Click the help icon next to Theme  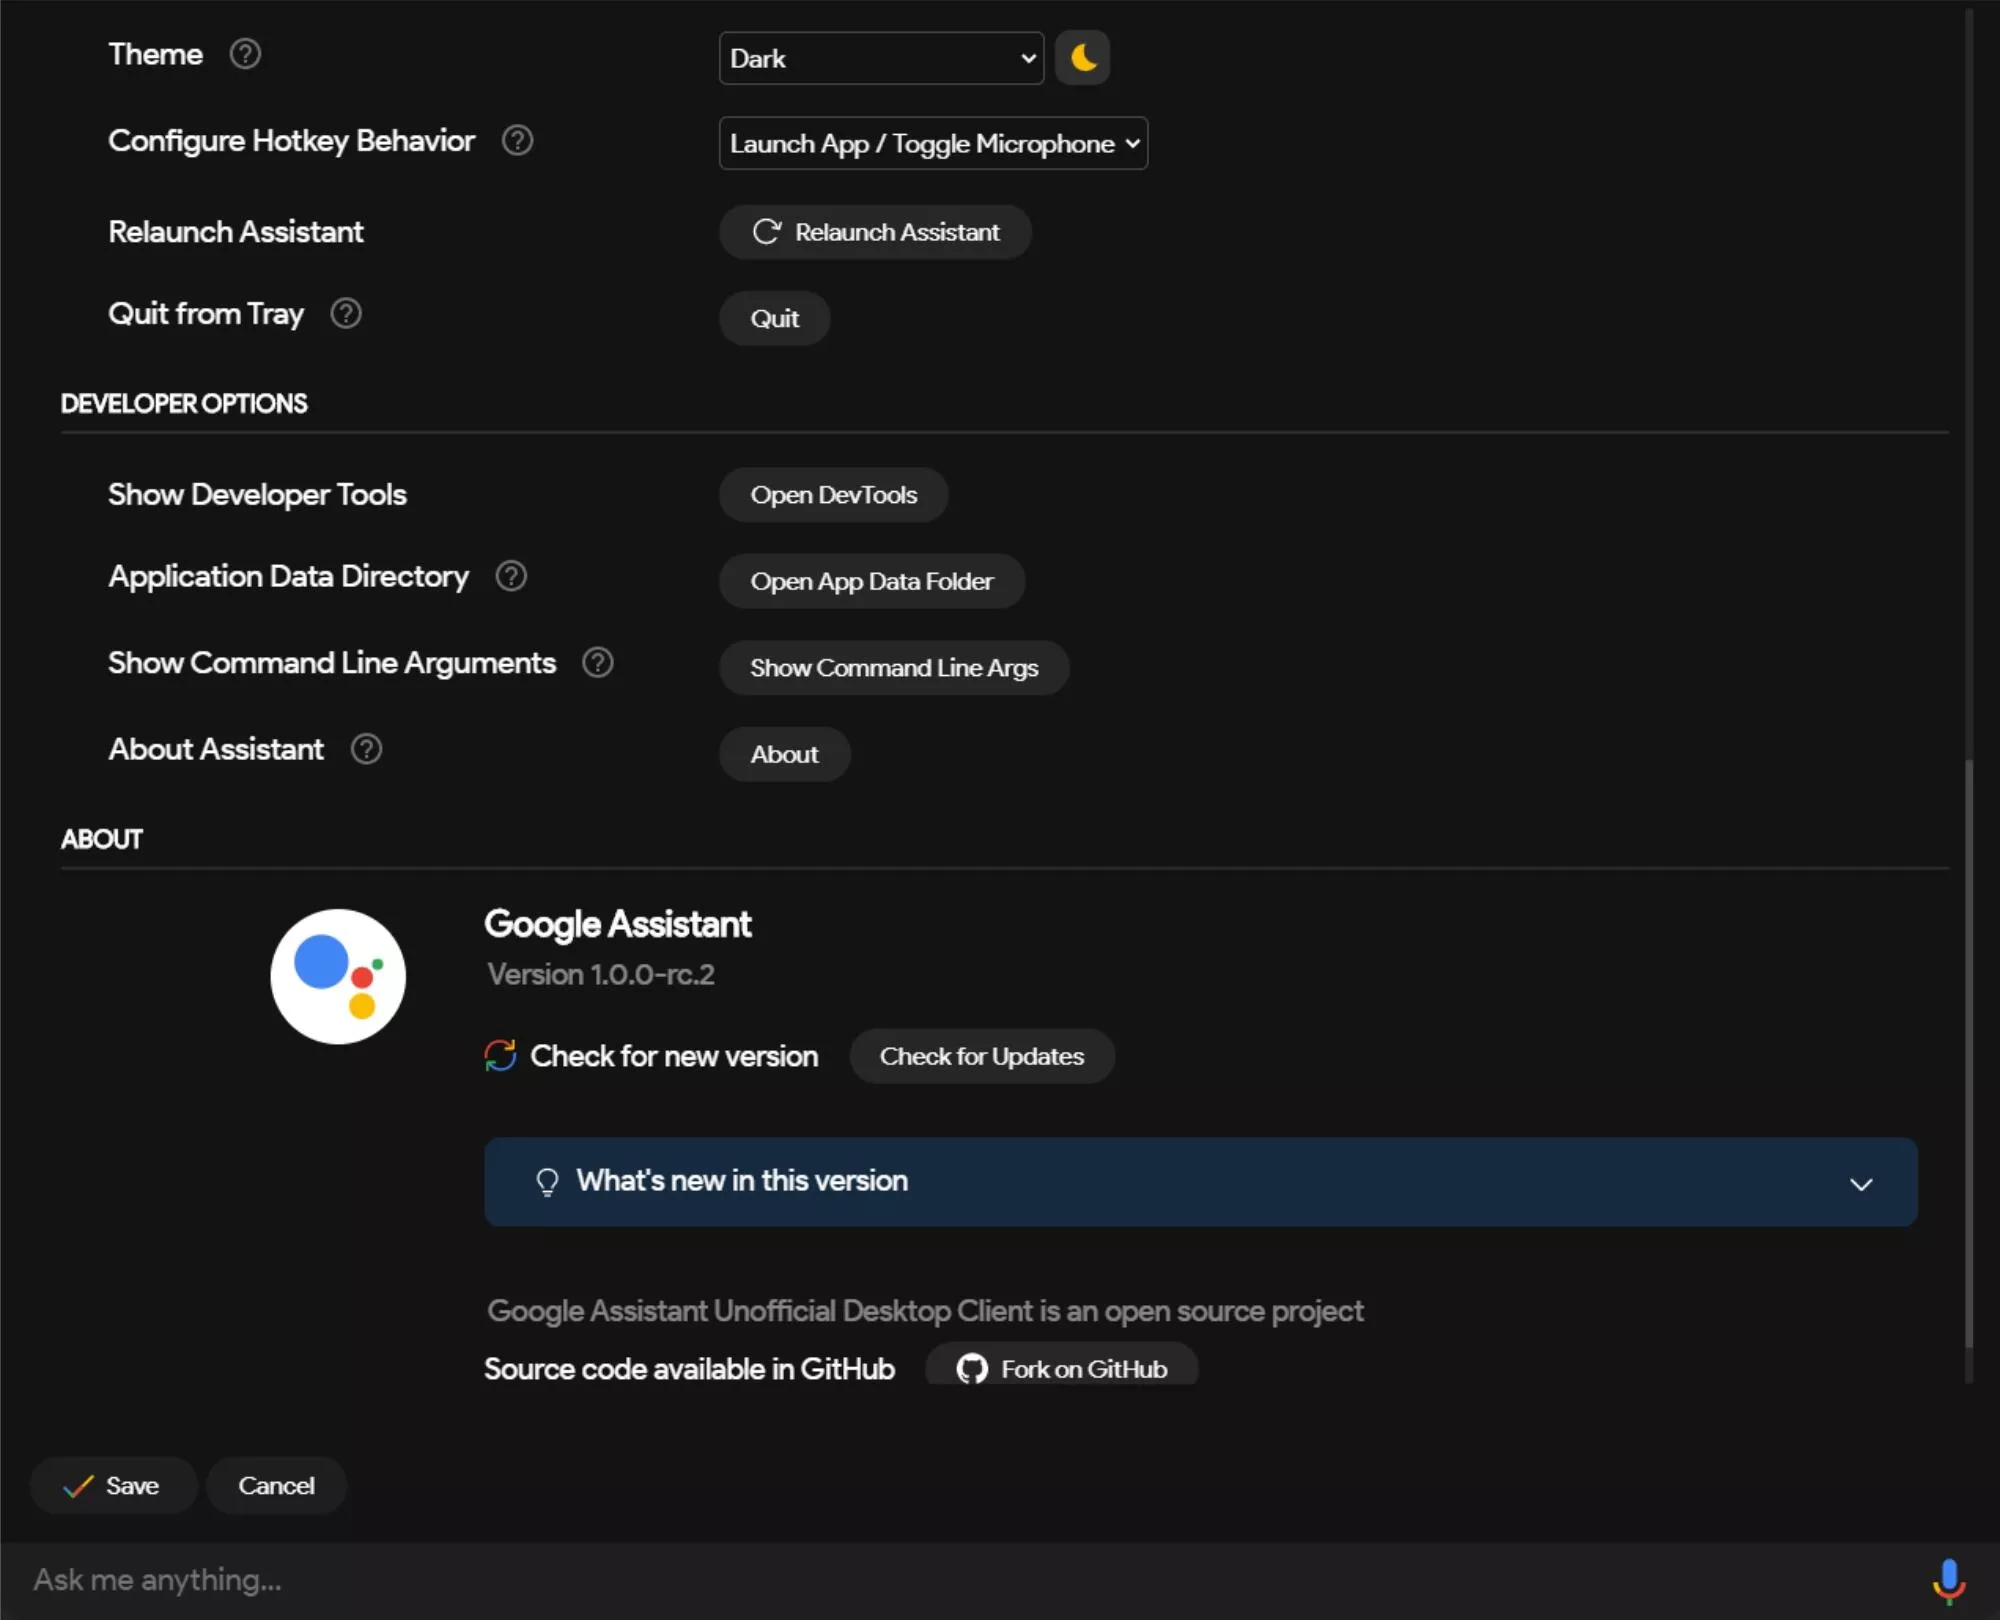coord(245,54)
